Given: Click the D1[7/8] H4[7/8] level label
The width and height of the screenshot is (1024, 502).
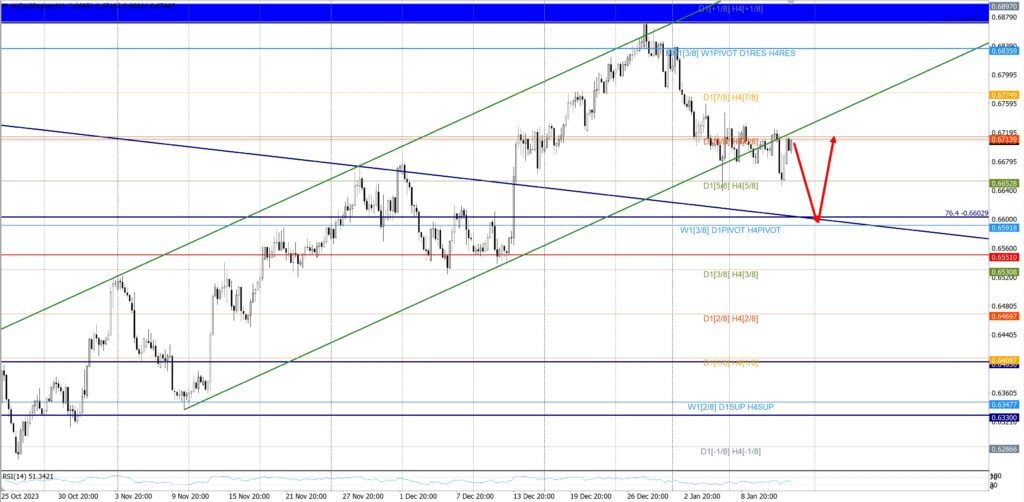Looking at the screenshot, I should coord(730,97).
